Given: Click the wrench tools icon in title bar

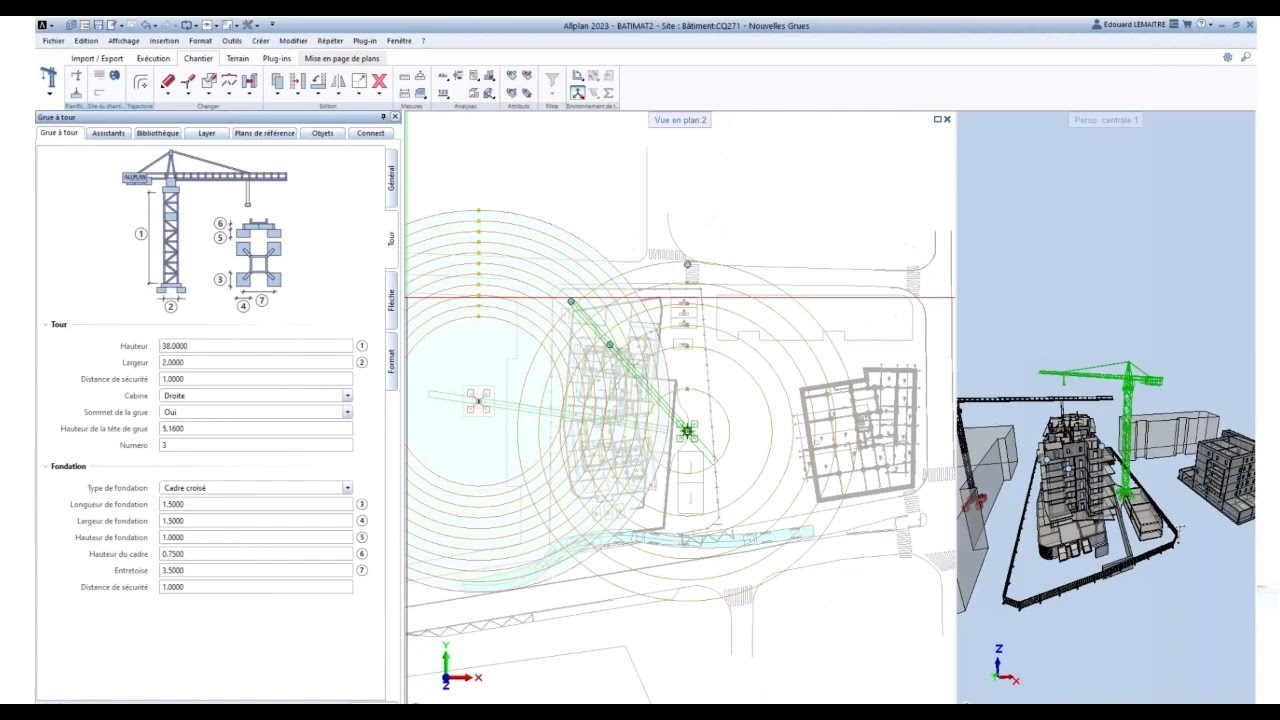Looking at the screenshot, I should pos(247,25).
